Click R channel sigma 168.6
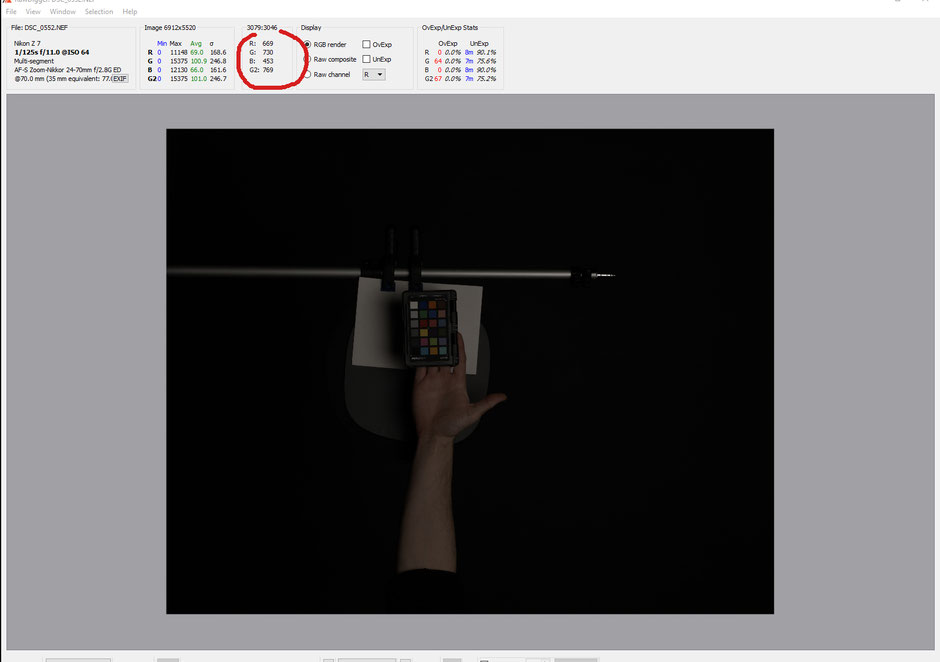The width and height of the screenshot is (940, 662). point(218,52)
